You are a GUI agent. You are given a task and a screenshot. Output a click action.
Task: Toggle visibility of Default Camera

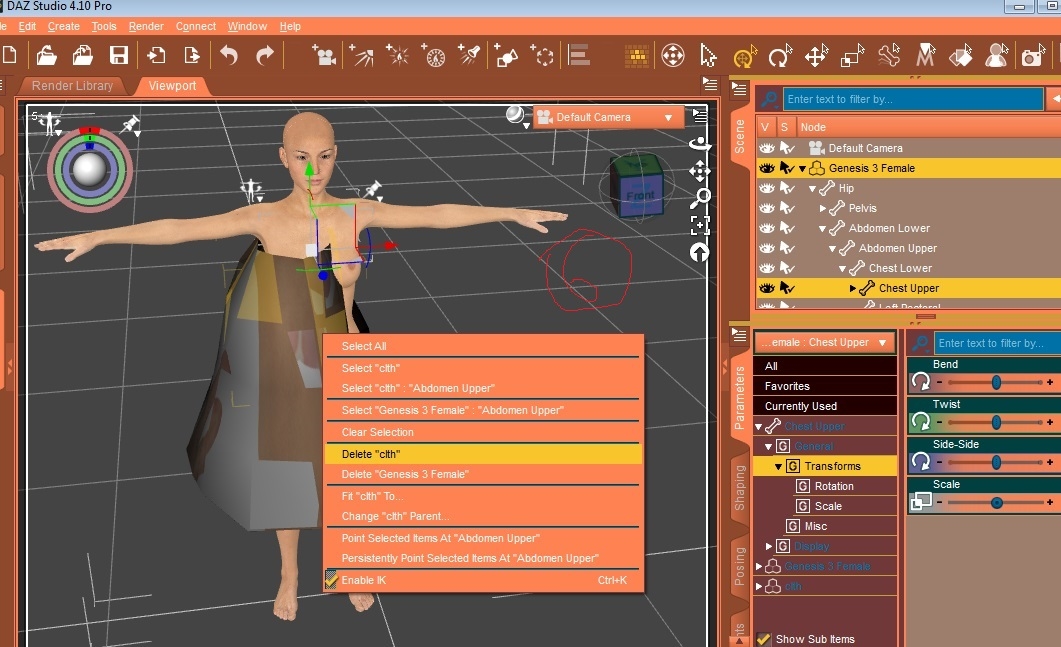pyautogui.click(x=767, y=148)
